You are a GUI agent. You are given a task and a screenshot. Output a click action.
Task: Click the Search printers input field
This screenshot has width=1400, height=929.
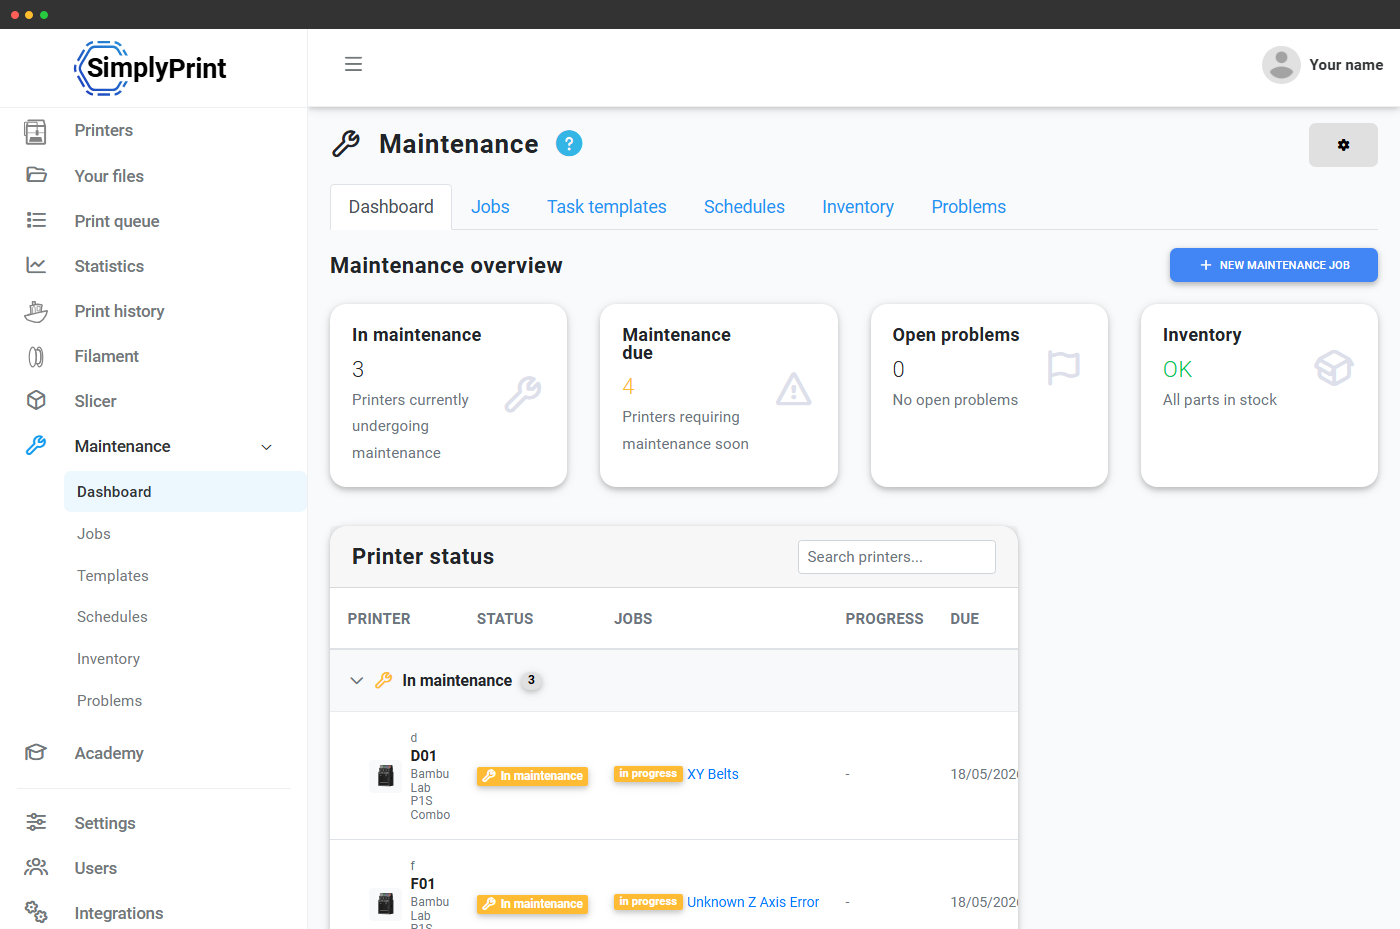point(897,557)
